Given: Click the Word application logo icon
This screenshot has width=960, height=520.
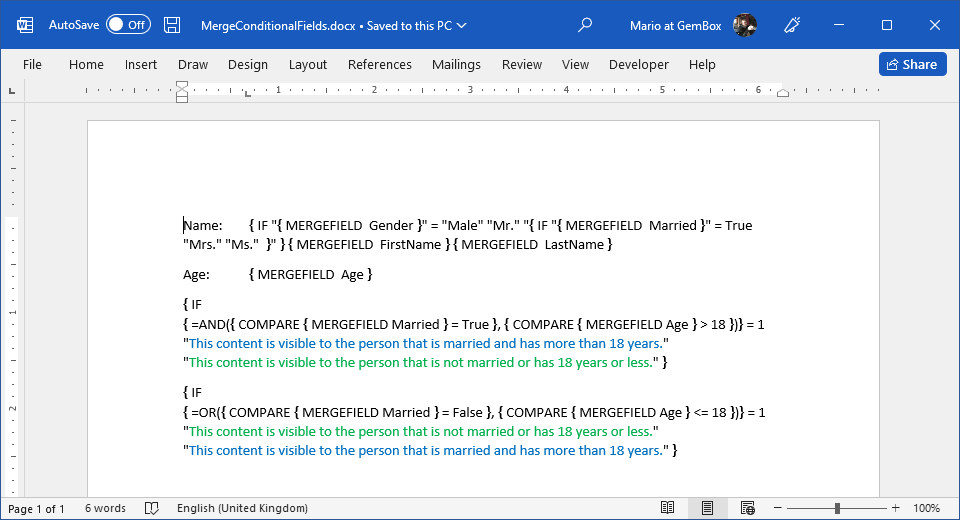Looking at the screenshot, I should click(x=24, y=25).
